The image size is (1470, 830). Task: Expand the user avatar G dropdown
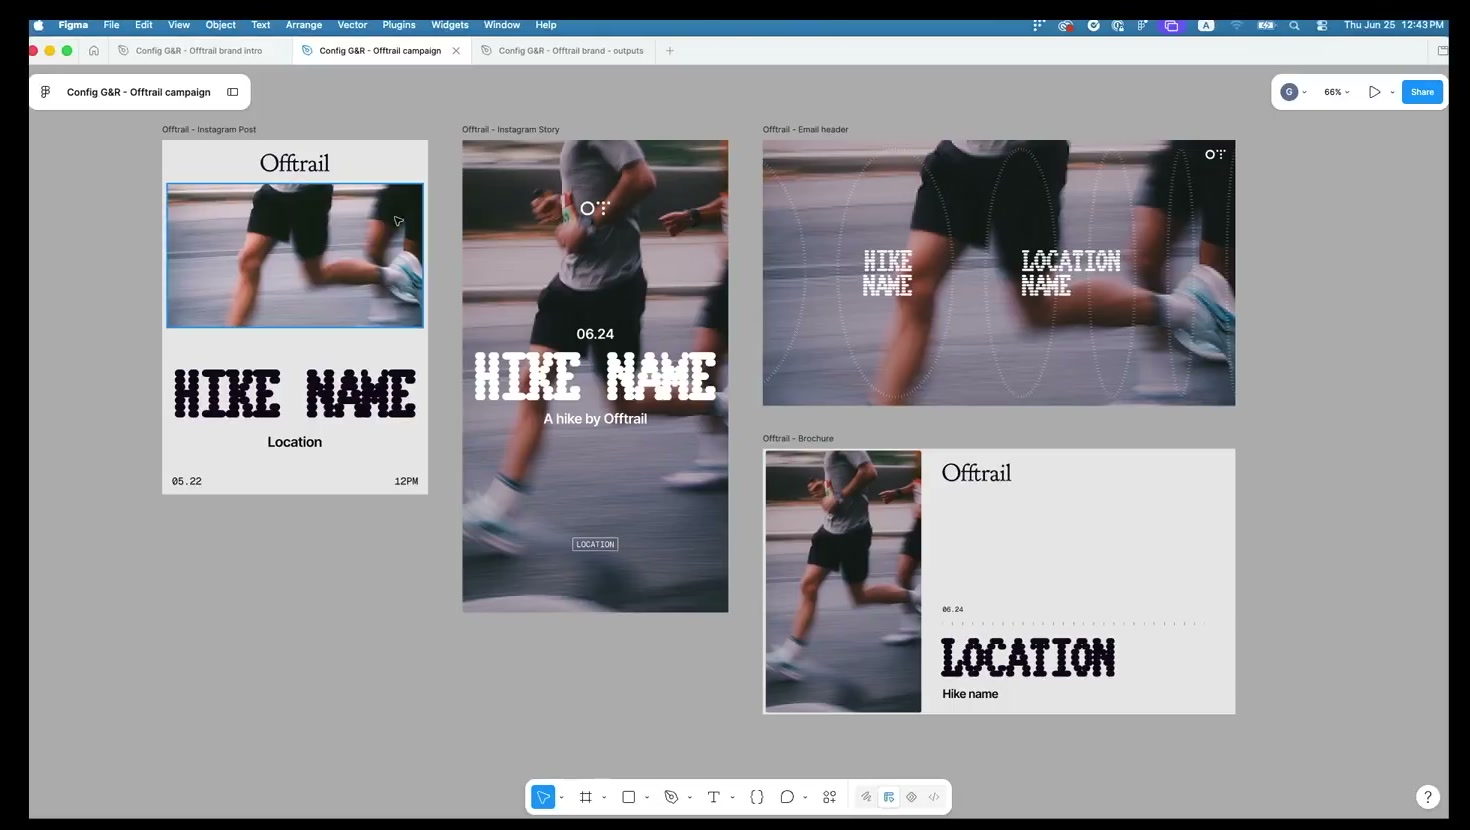pyautogui.click(x=1294, y=92)
